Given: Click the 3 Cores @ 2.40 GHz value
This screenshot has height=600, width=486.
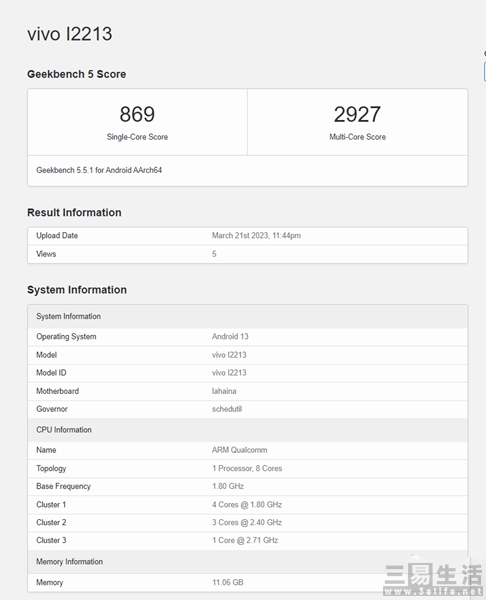Looking at the screenshot, I should coord(247,522).
